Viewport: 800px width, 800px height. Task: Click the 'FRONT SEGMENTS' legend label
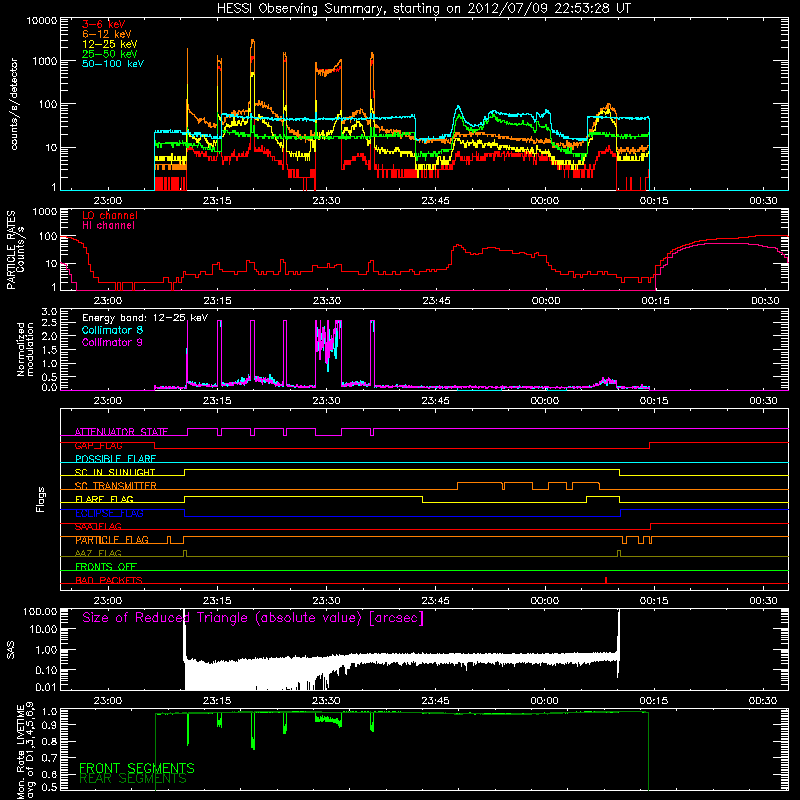point(137,768)
